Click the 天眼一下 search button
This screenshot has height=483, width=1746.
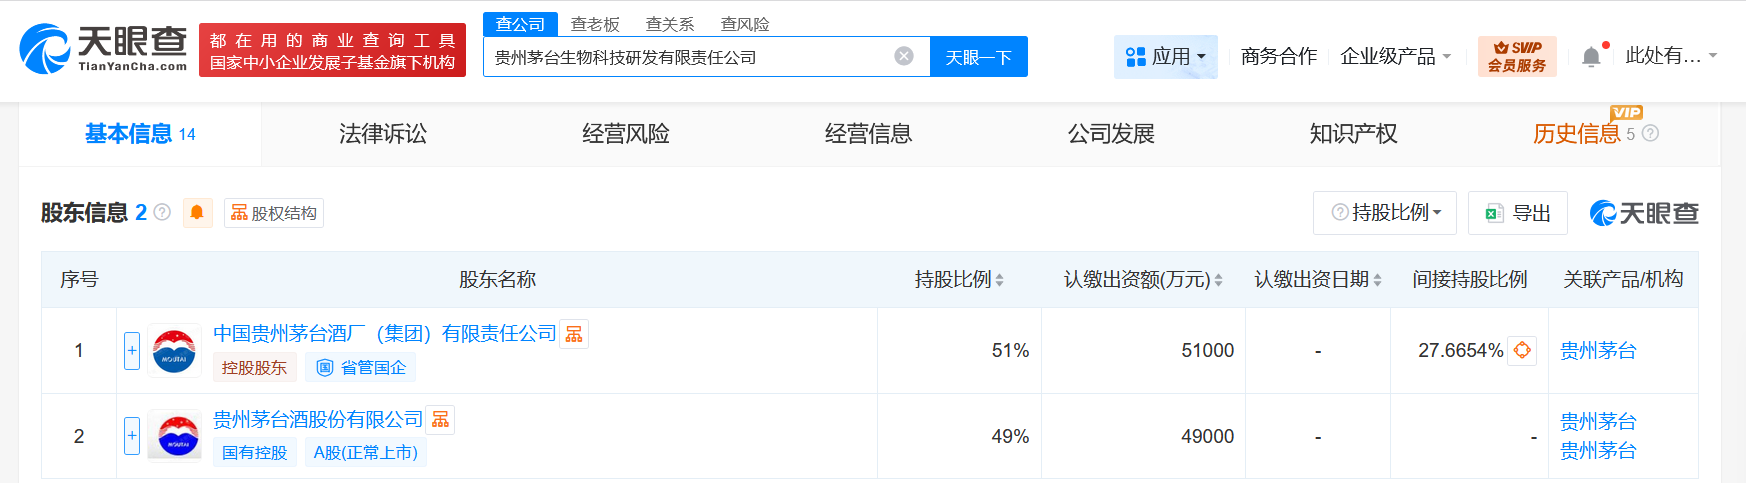click(978, 57)
